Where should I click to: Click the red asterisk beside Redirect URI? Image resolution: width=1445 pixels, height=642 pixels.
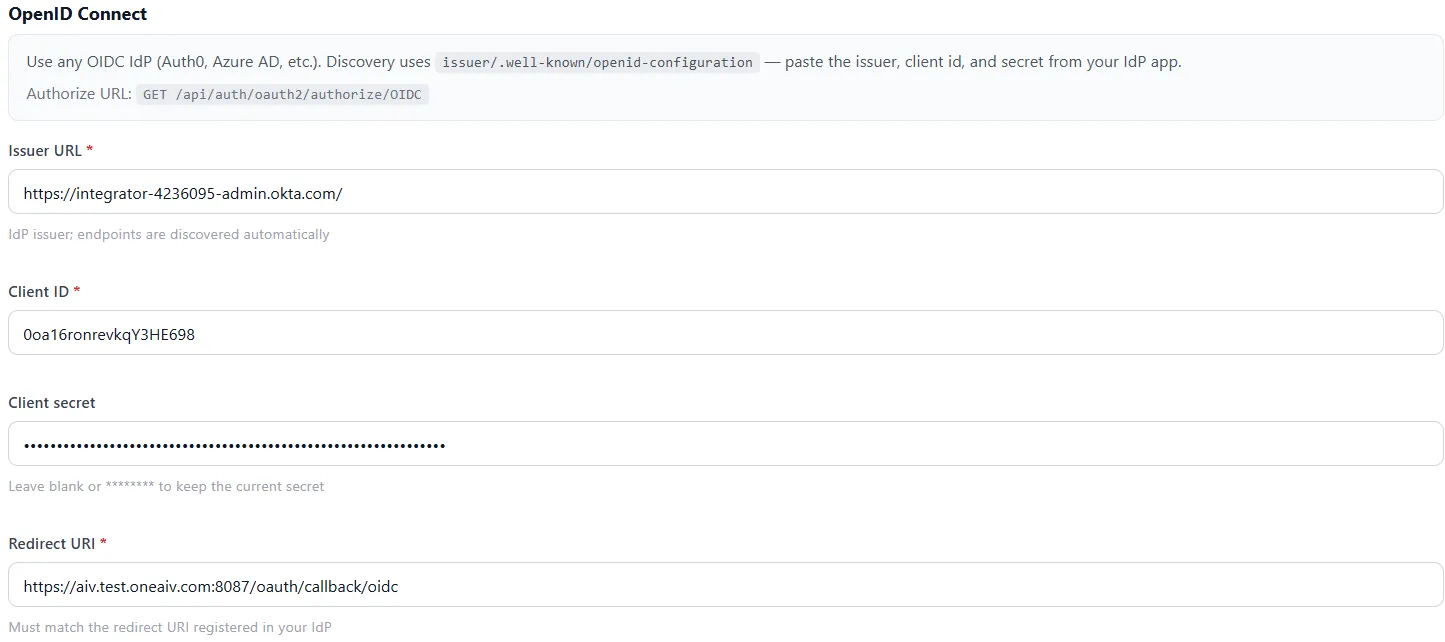[x=103, y=542]
